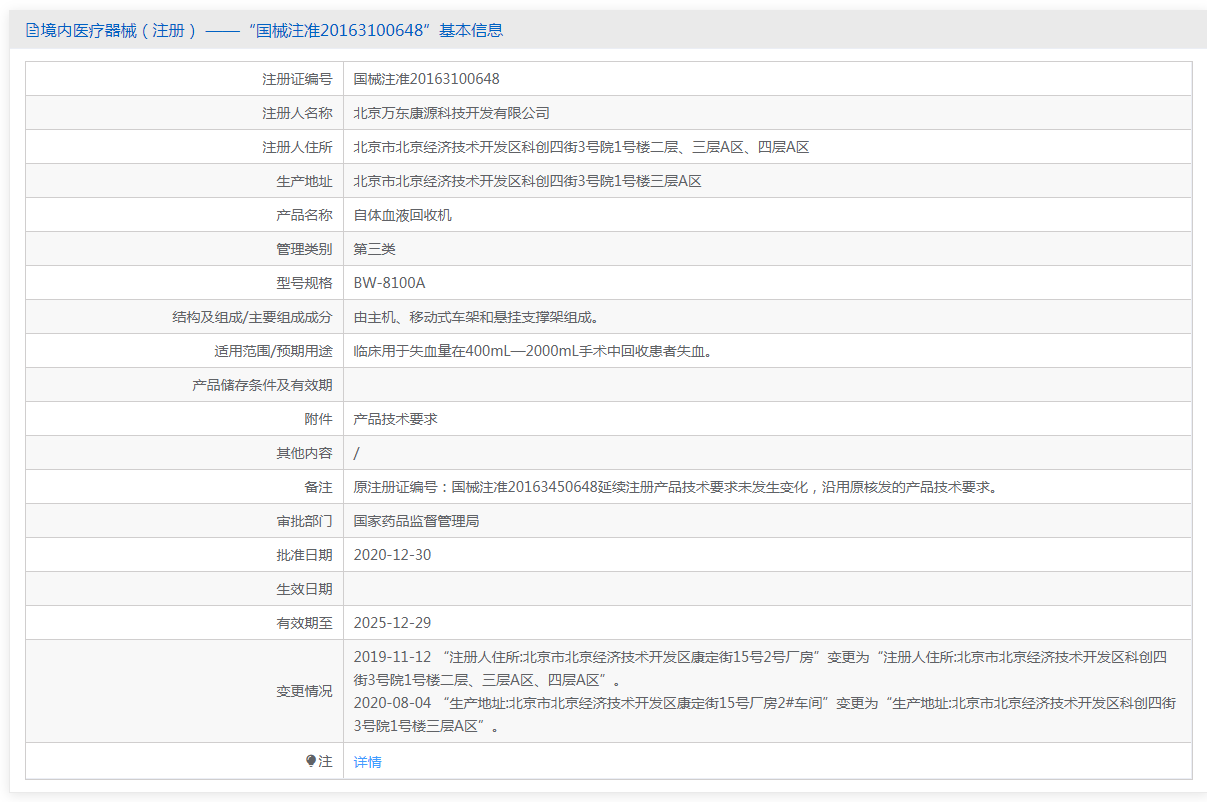Click the 第三类 management category value
Image resolution: width=1207 pixels, height=802 pixels.
[374, 249]
